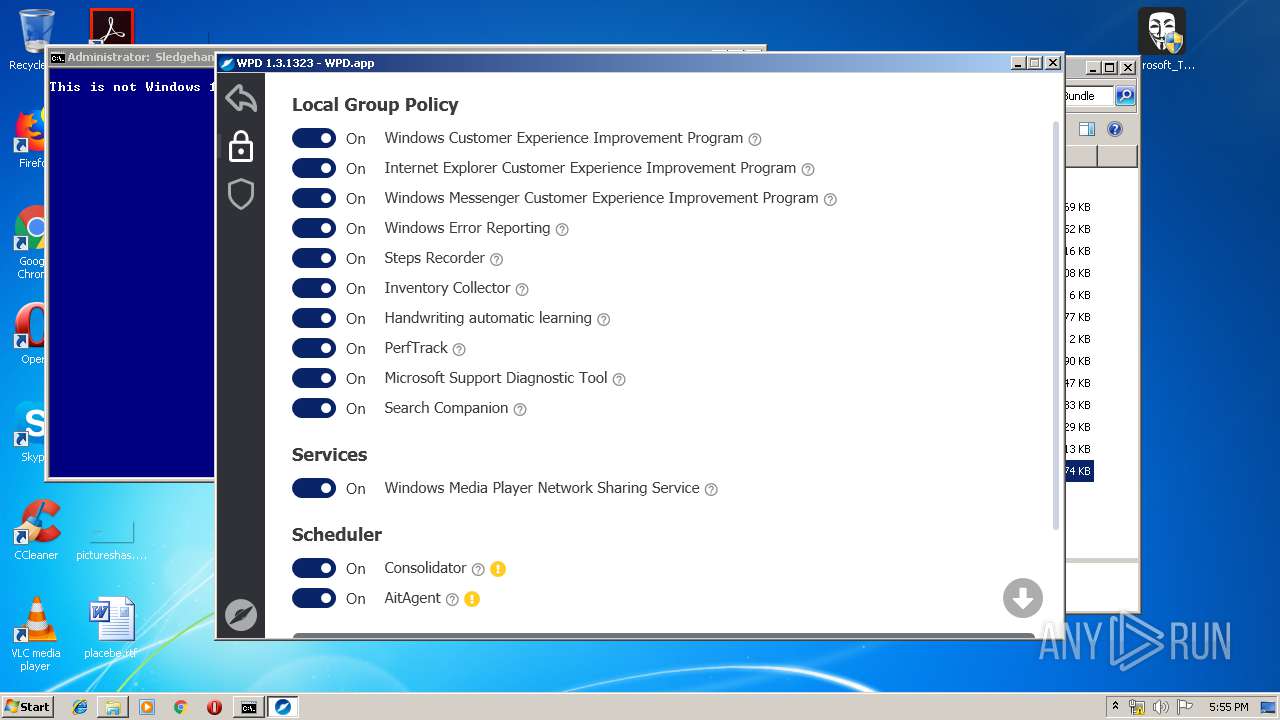The width and height of the screenshot is (1280, 720).
Task: Click the Explorer search input field
Action: click(1088, 96)
